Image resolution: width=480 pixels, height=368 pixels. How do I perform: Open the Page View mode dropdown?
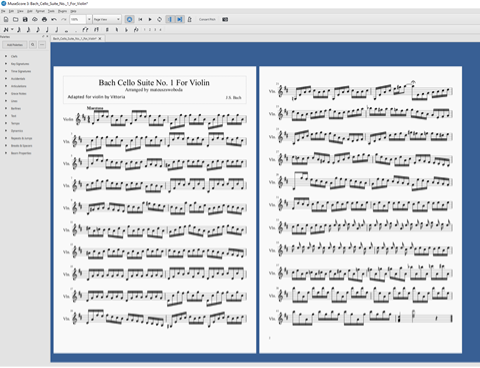pos(107,19)
